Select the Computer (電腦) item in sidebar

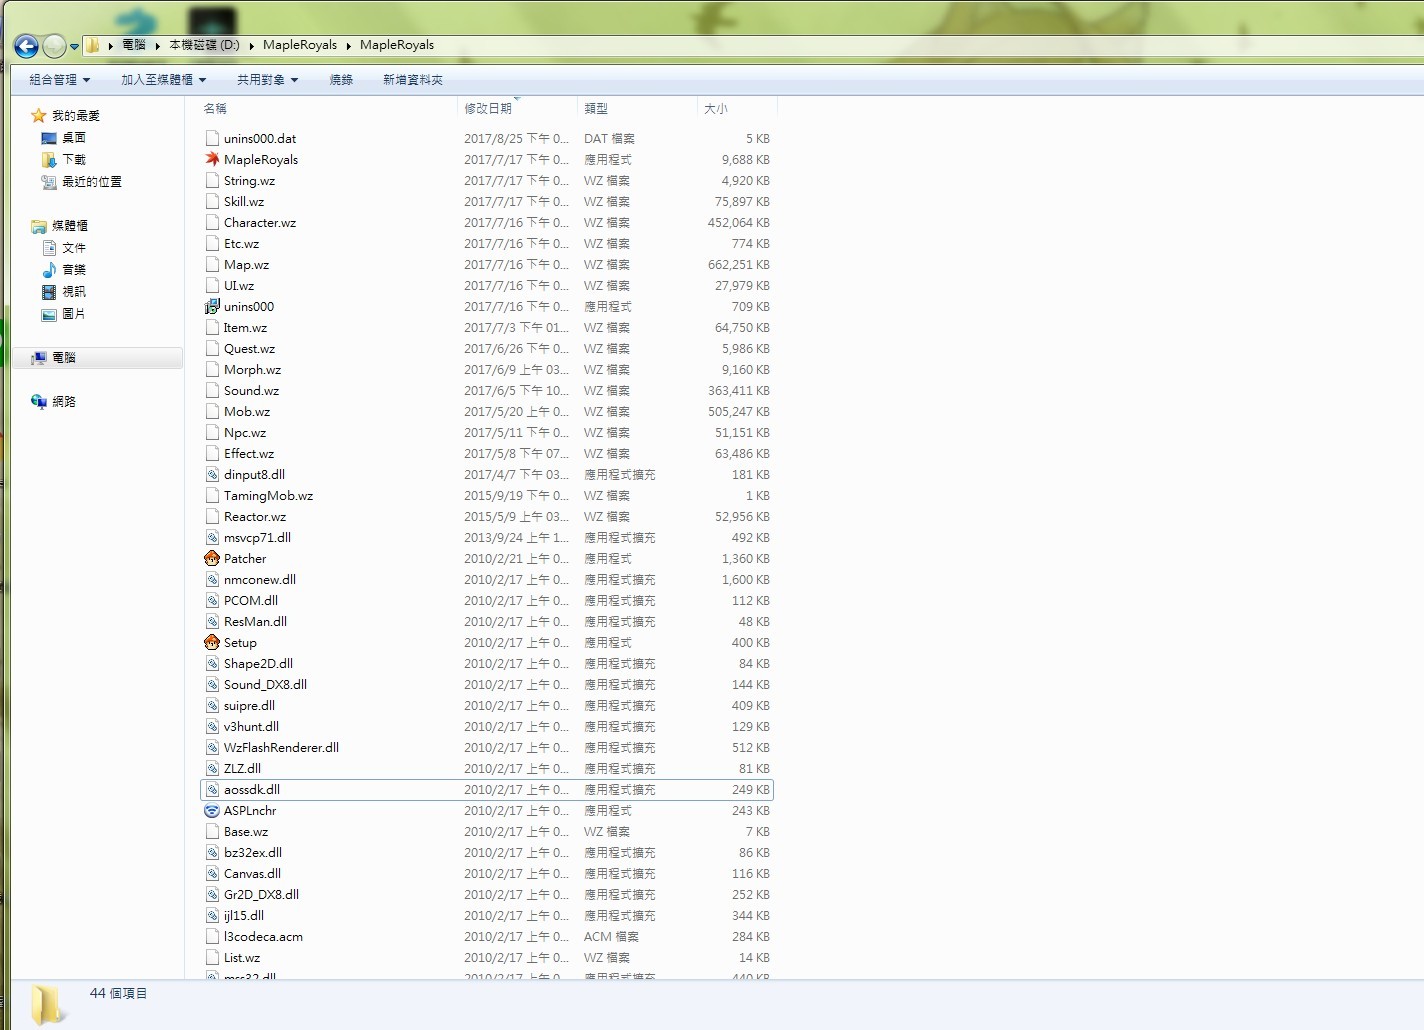(x=98, y=357)
